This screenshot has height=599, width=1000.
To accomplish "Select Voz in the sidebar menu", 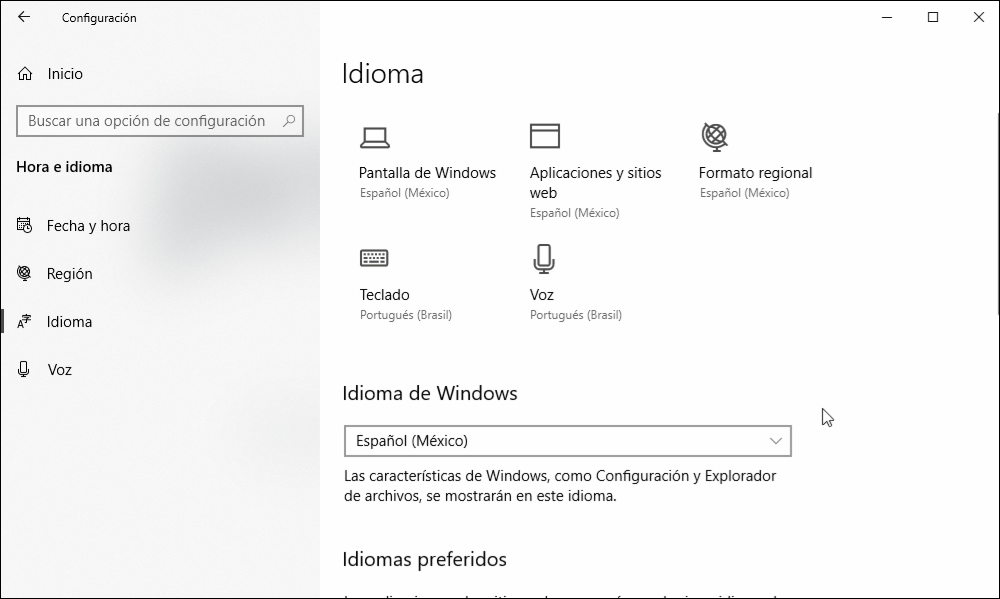I will (x=59, y=370).
